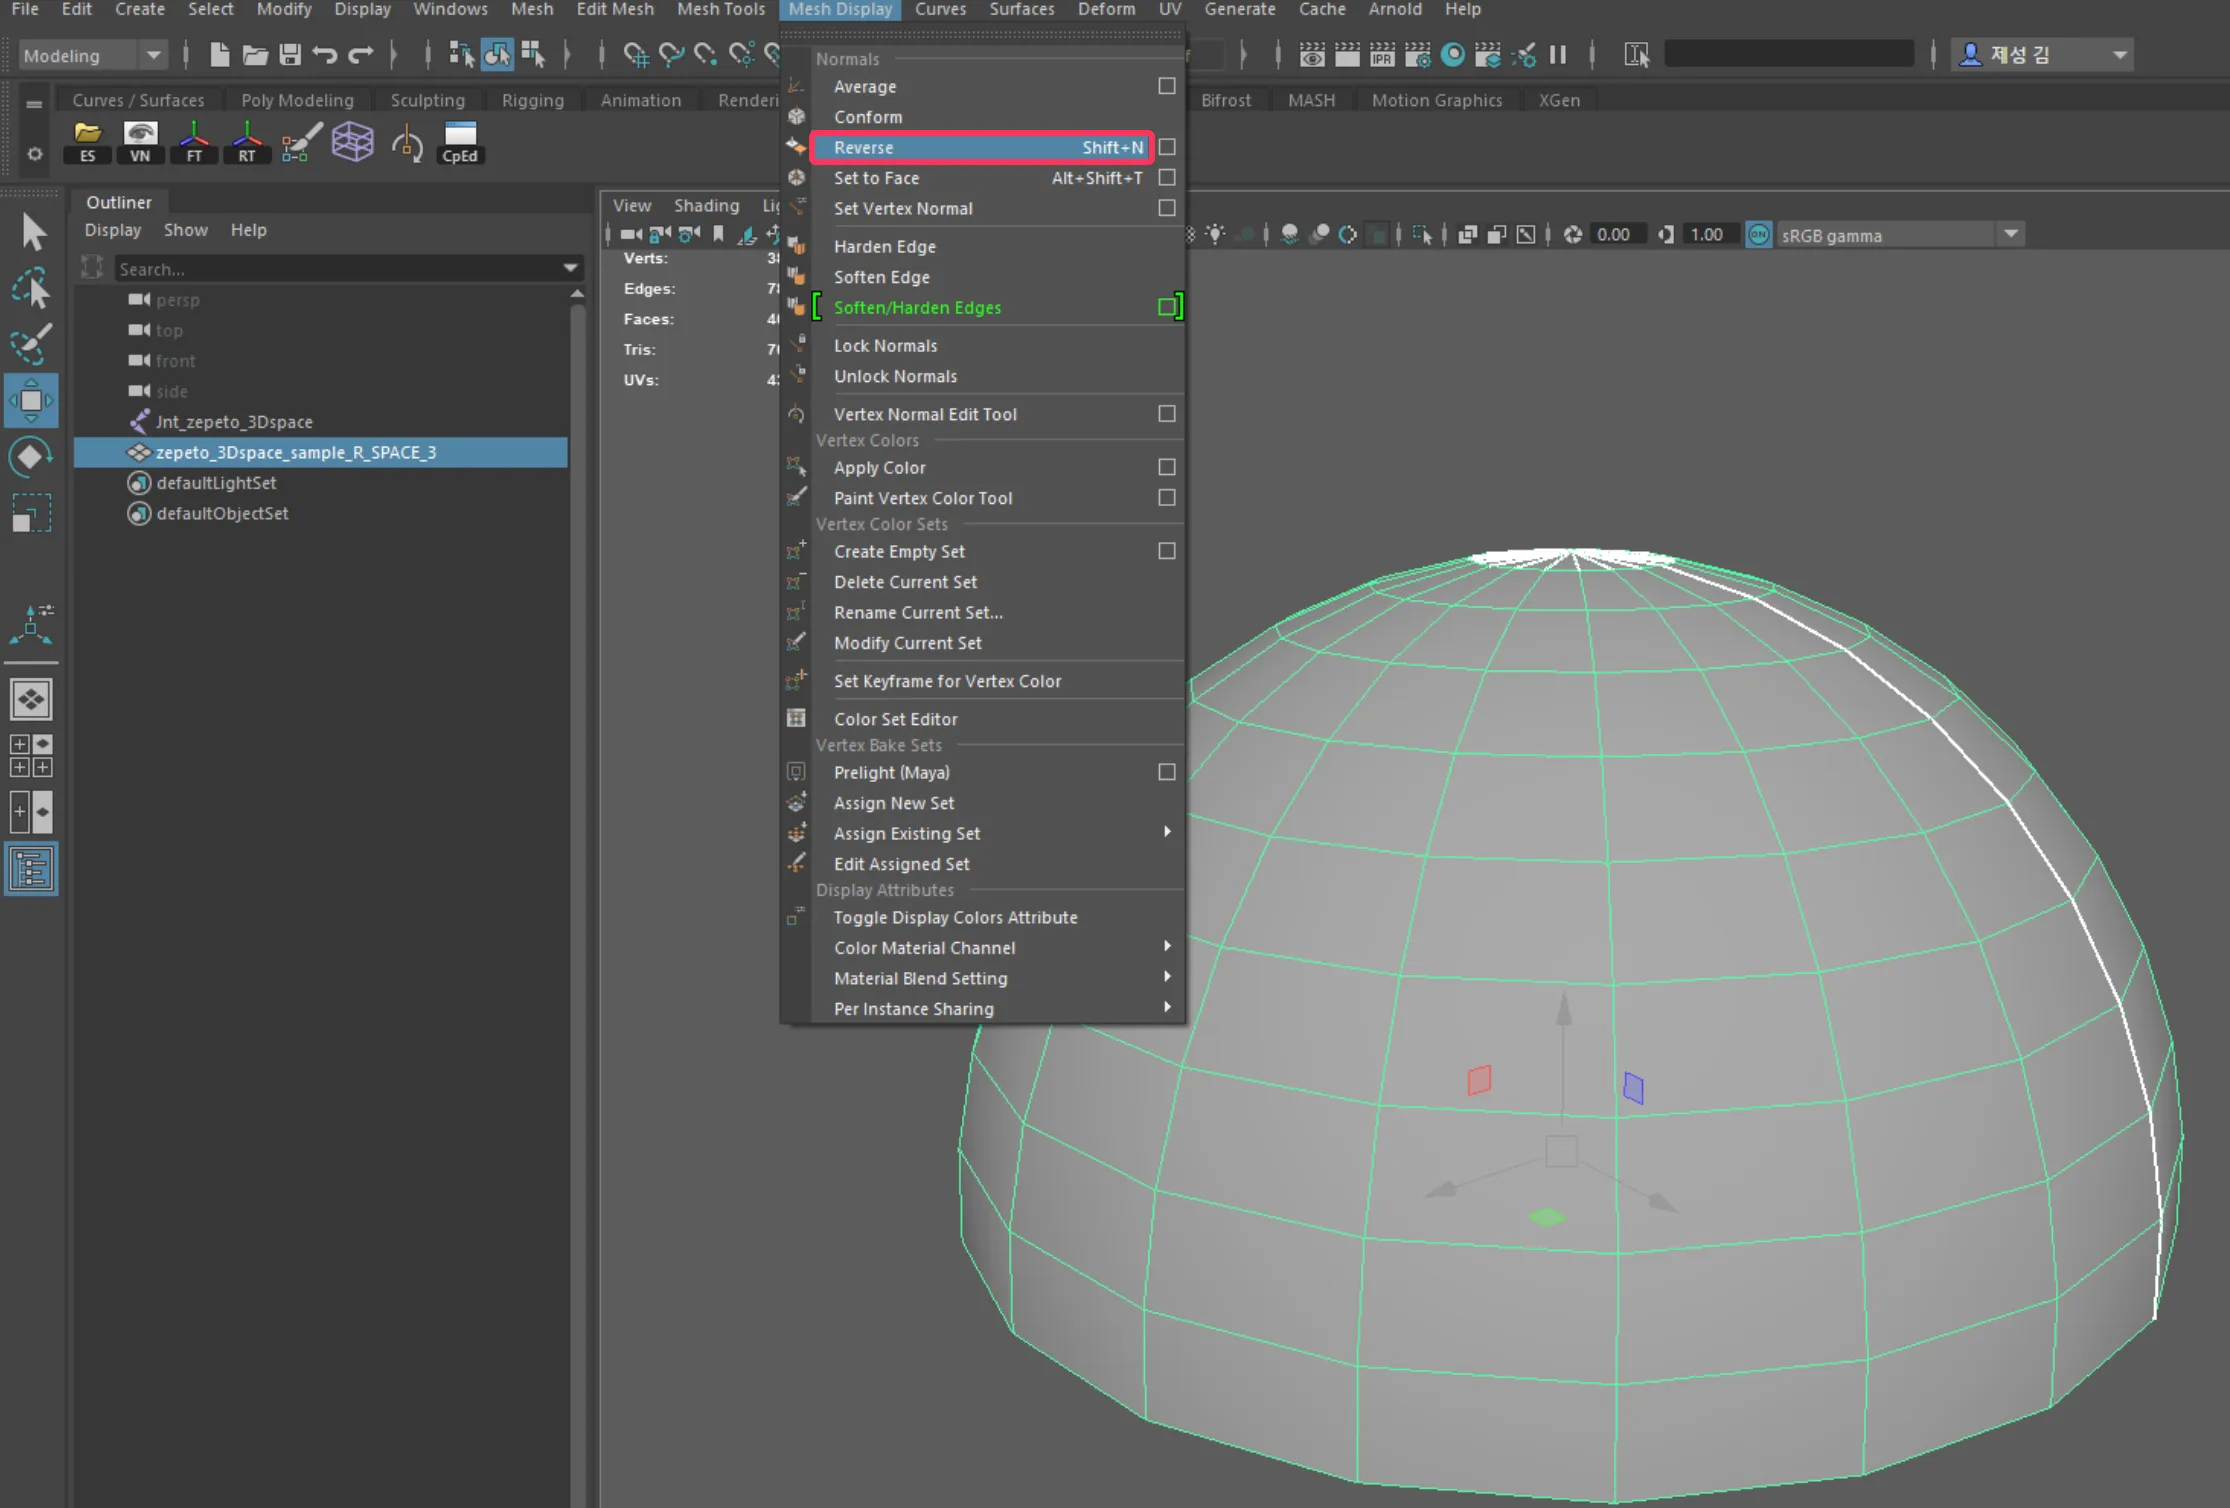Image resolution: width=2230 pixels, height=1508 pixels.
Task: Open Create Empty Set option box
Action: 1166,551
